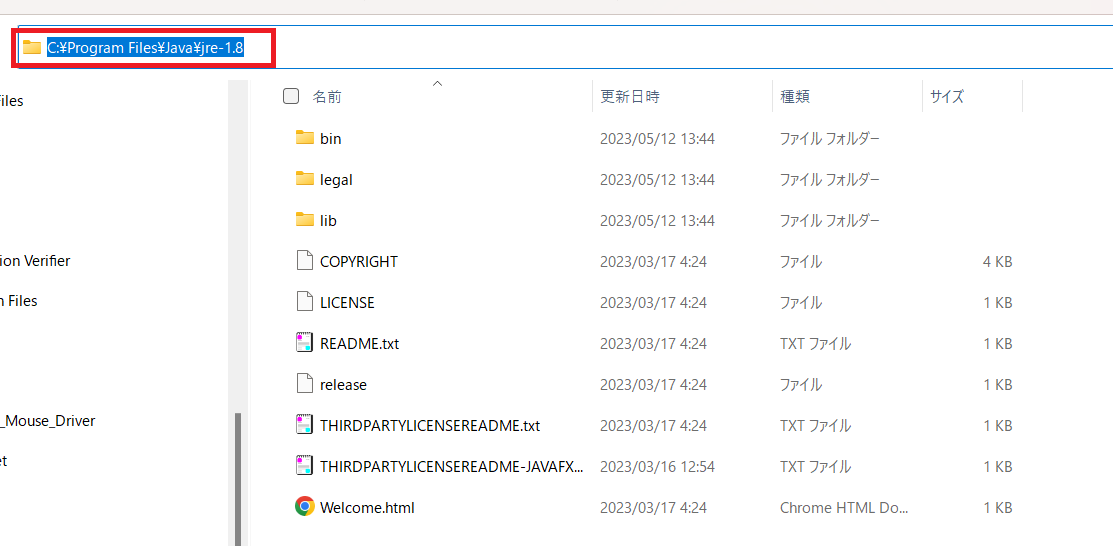This screenshot has width=1113, height=546.
Task: Select the release file name
Action: (344, 385)
